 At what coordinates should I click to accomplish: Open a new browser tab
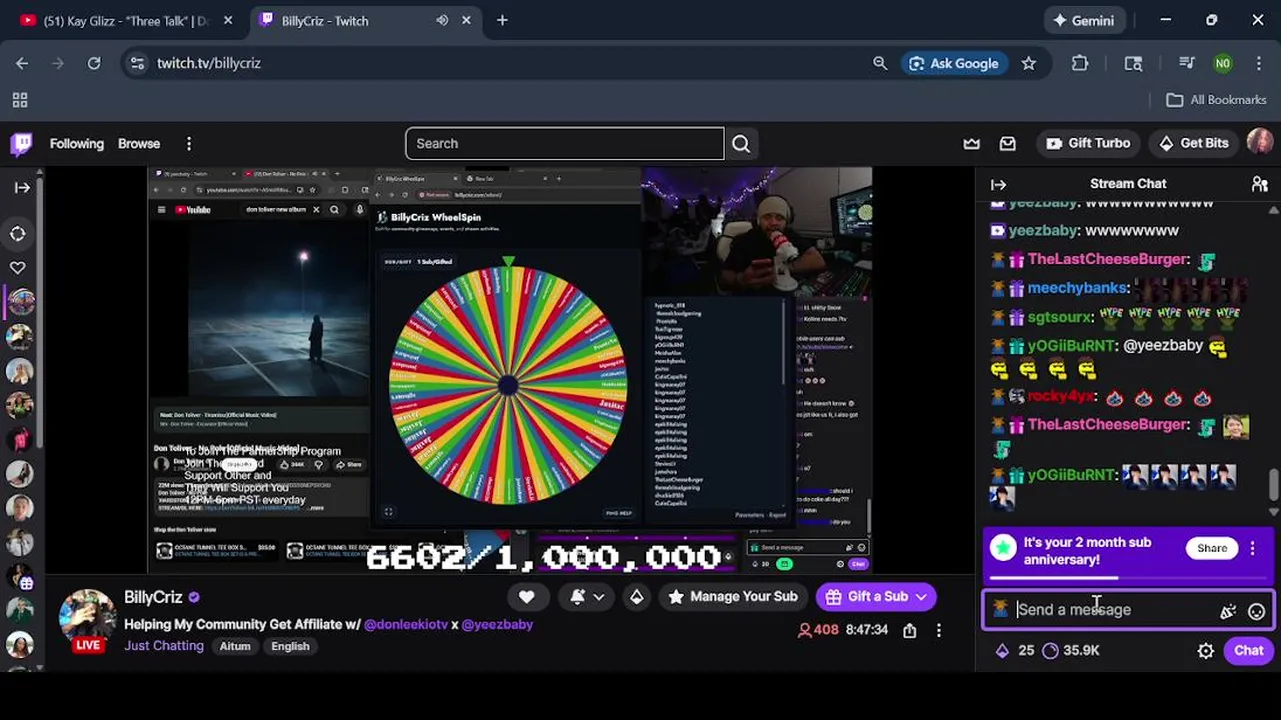502,20
